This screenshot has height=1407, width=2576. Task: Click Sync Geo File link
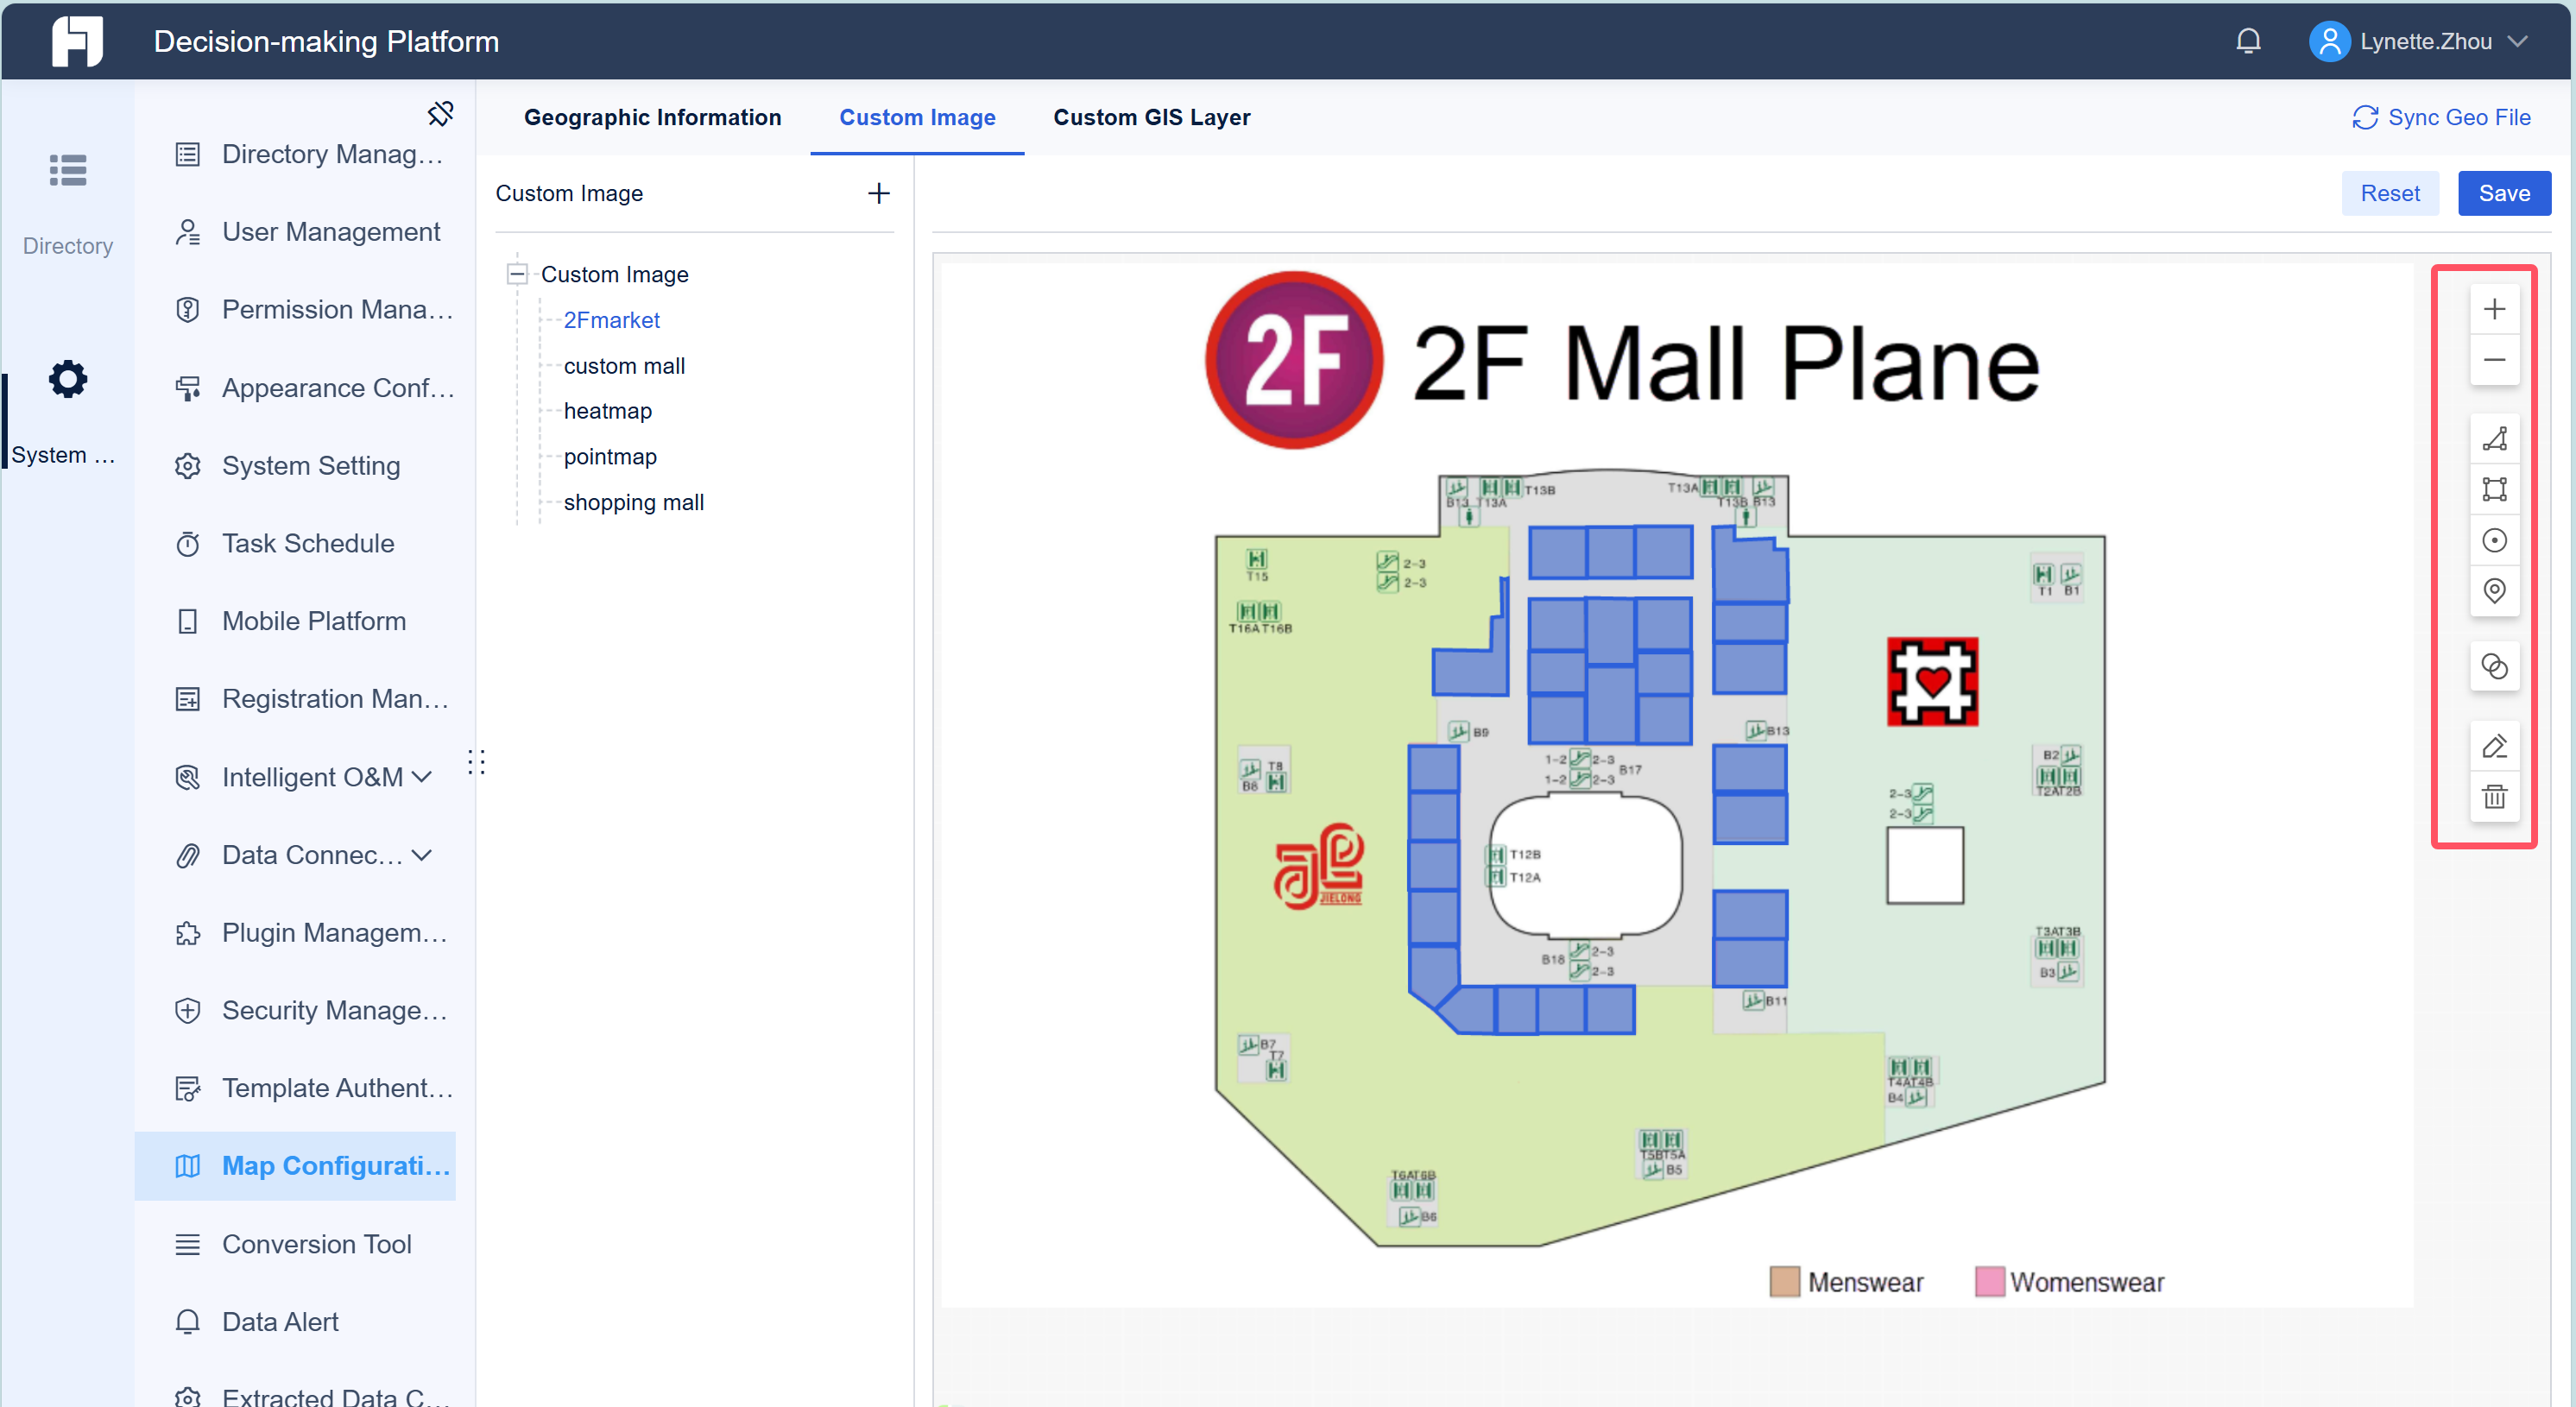2441,117
